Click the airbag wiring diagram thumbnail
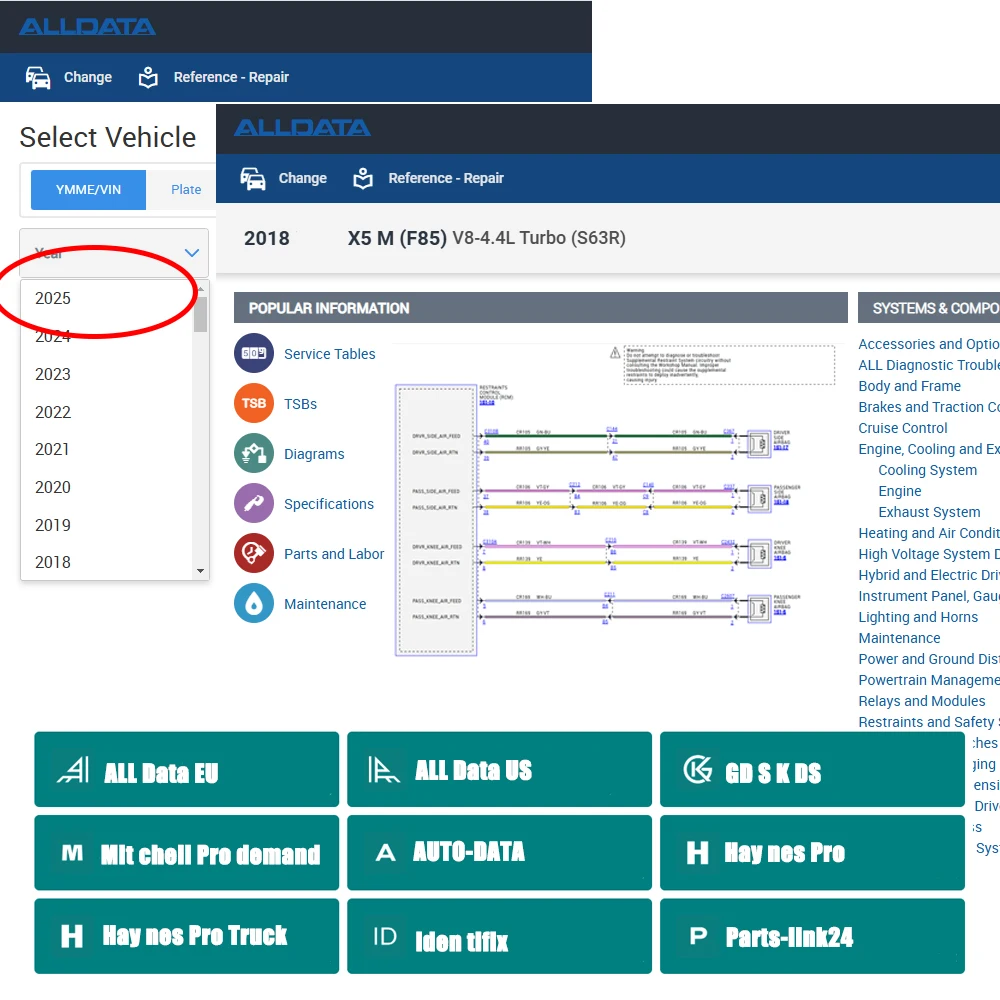 tap(615, 500)
